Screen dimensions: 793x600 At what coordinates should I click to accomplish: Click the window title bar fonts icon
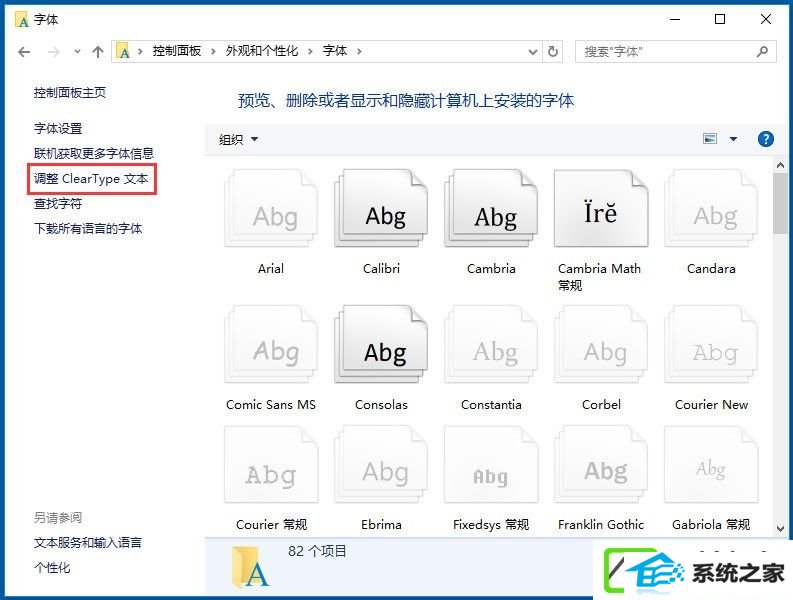[x=22, y=20]
